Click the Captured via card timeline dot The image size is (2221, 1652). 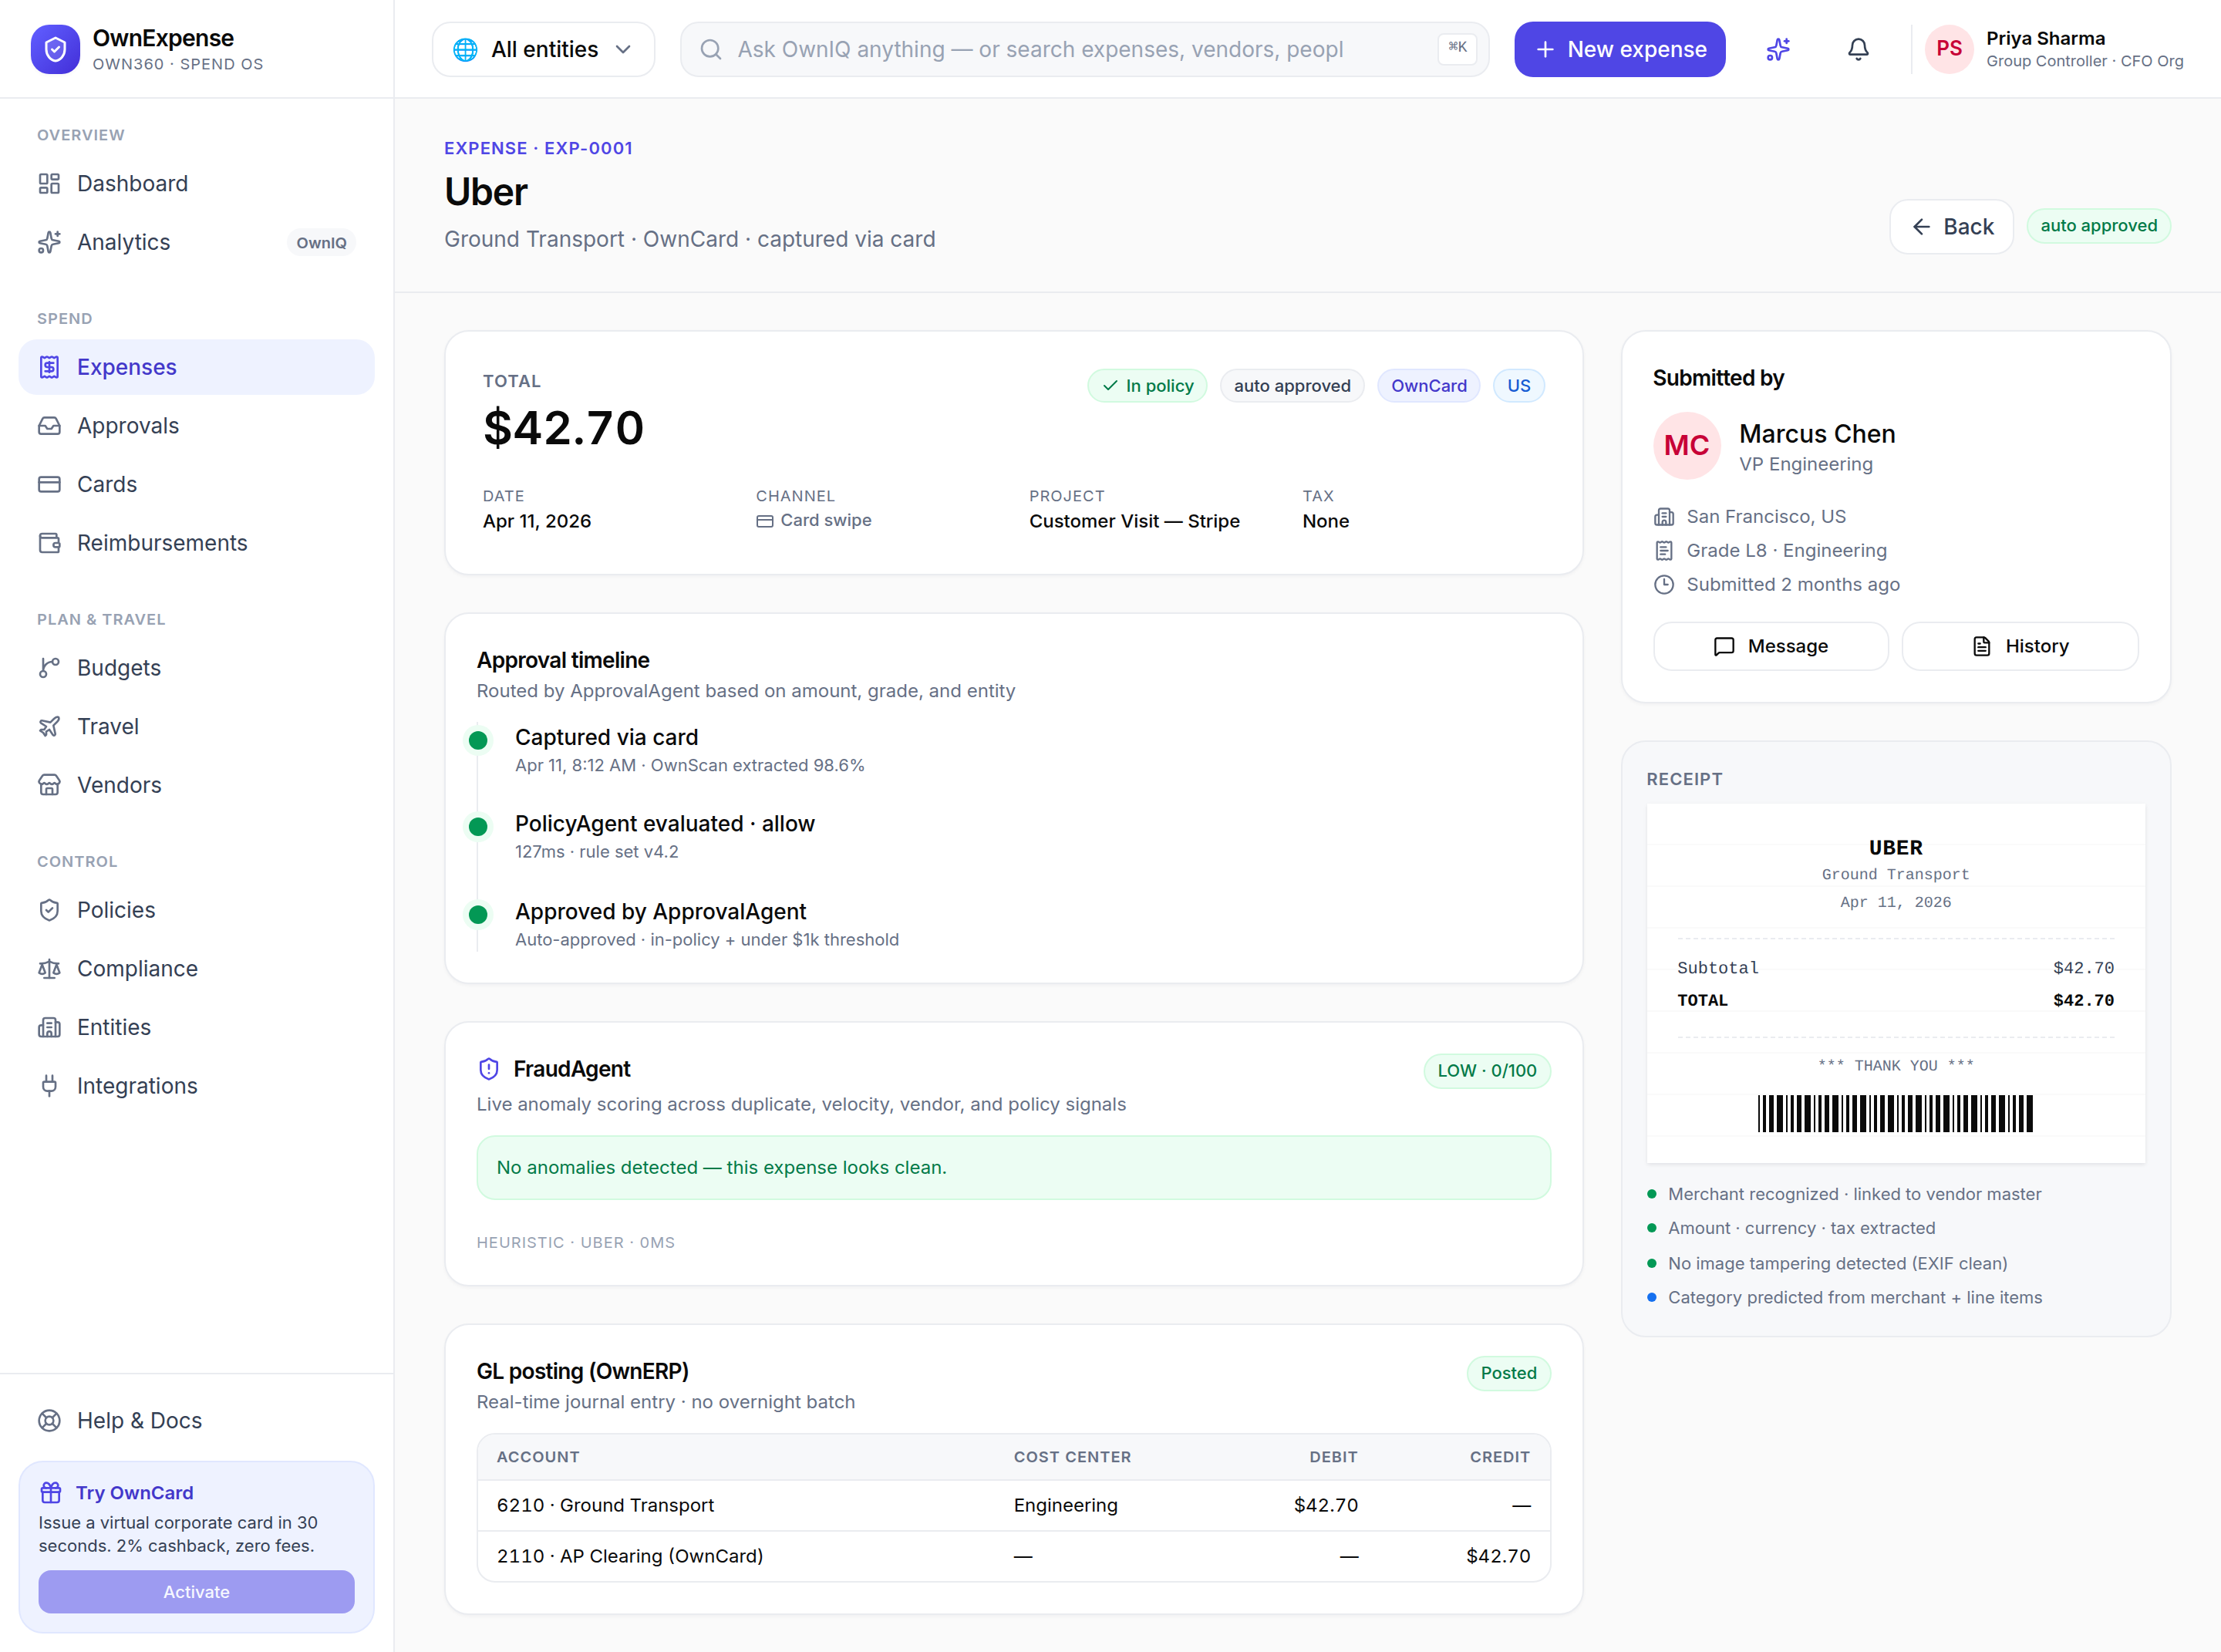point(478,741)
